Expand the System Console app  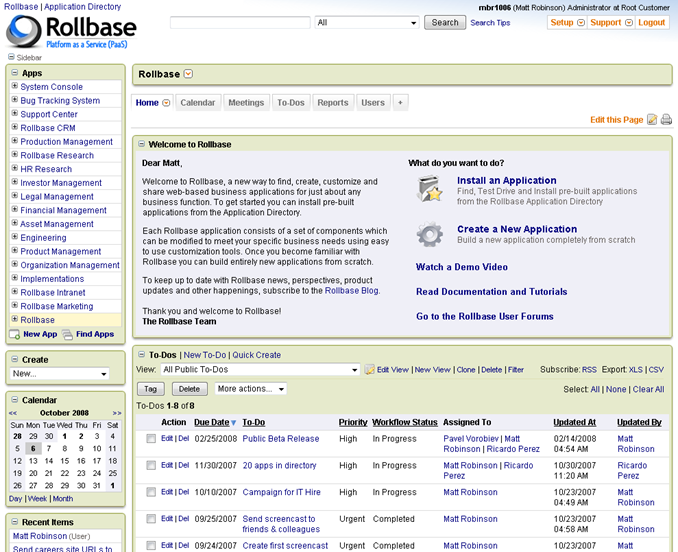tap(15, 86)
